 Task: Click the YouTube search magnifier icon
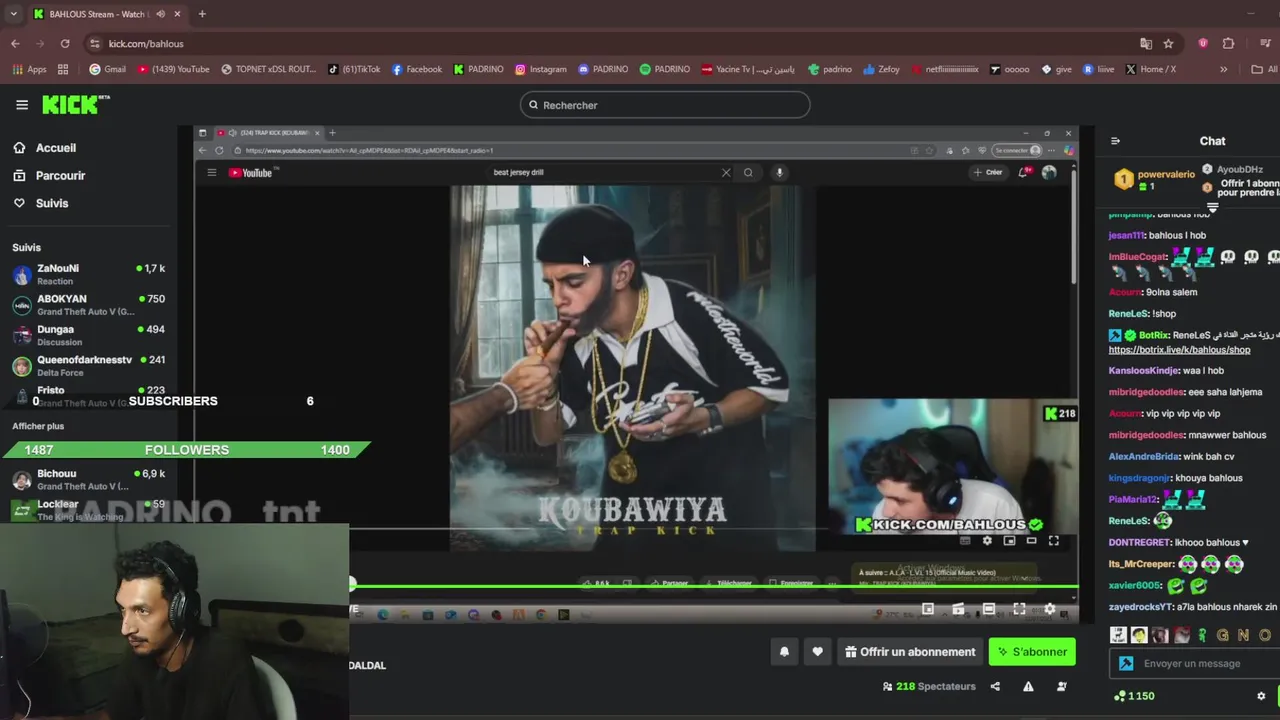click(748, 172)
